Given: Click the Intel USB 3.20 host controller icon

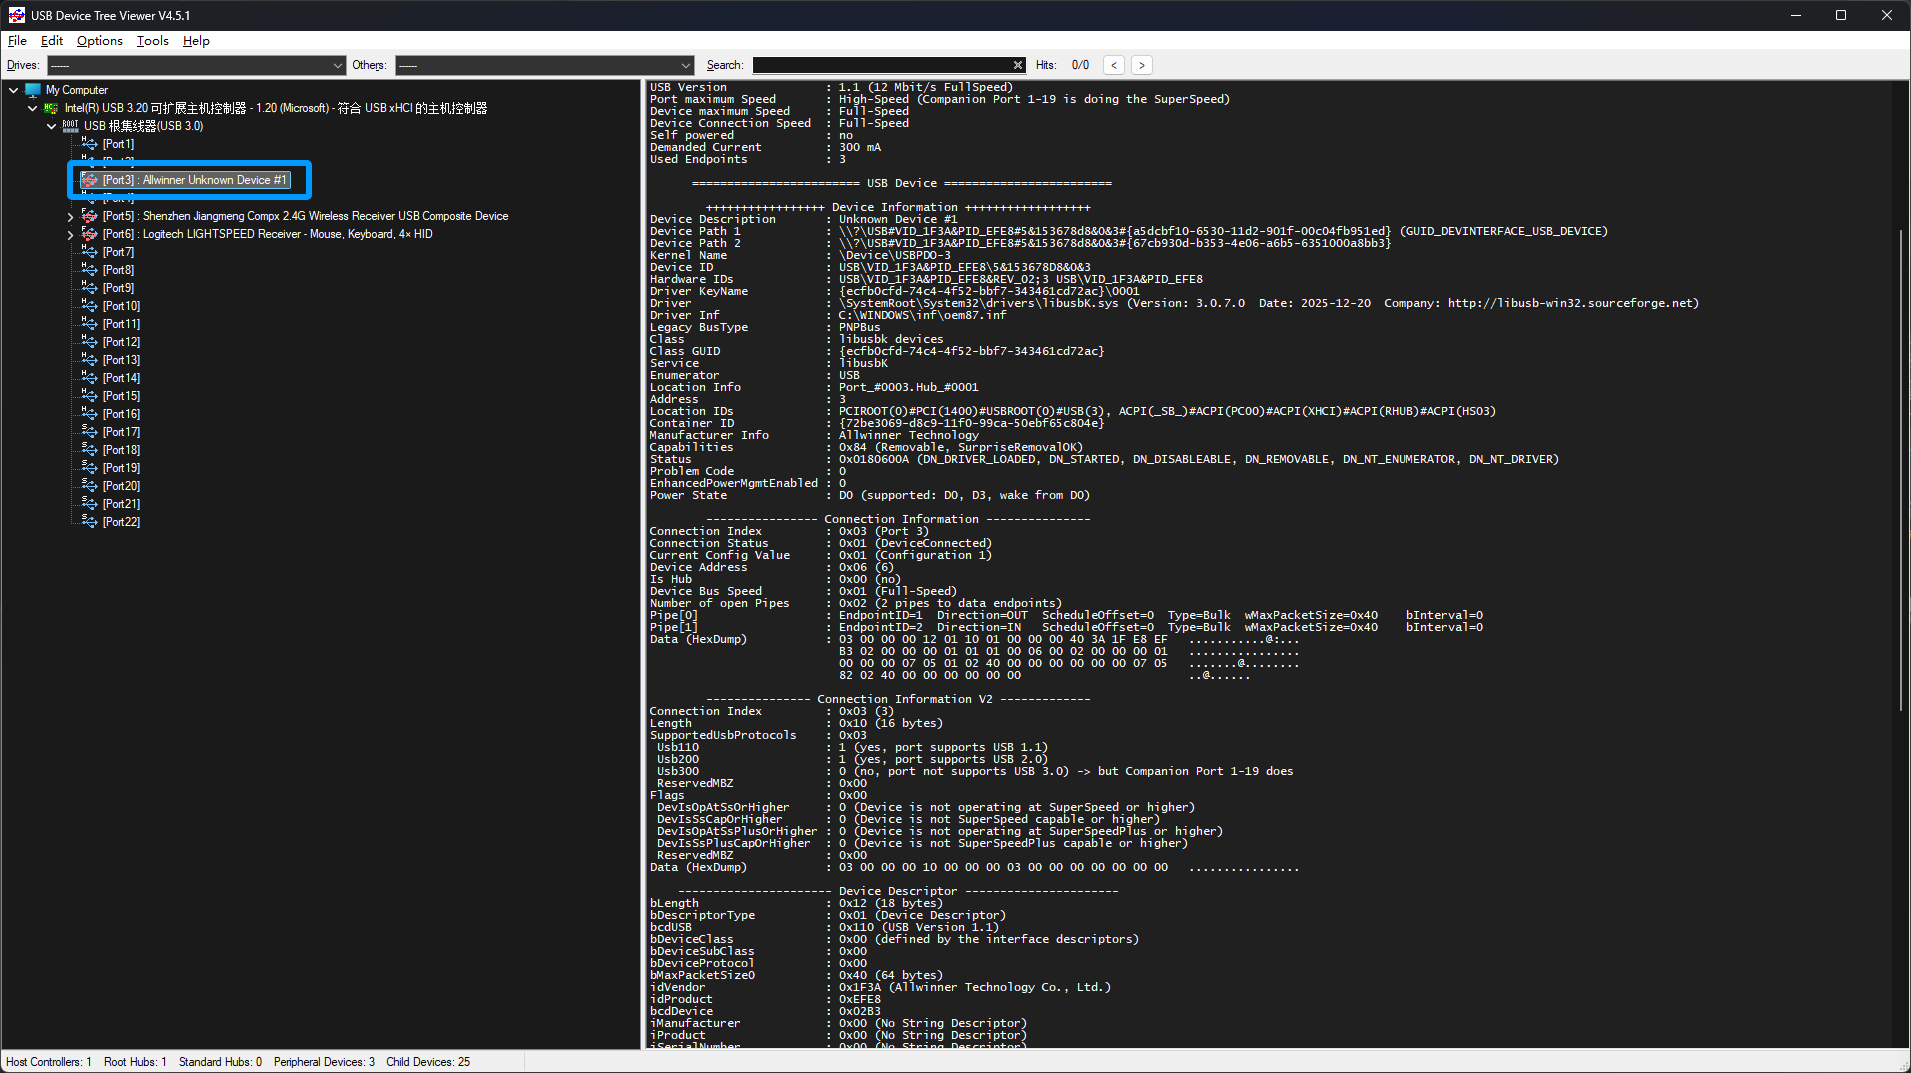Looking at the screenshot, I should pyautogui.click(x=51, y=108).
